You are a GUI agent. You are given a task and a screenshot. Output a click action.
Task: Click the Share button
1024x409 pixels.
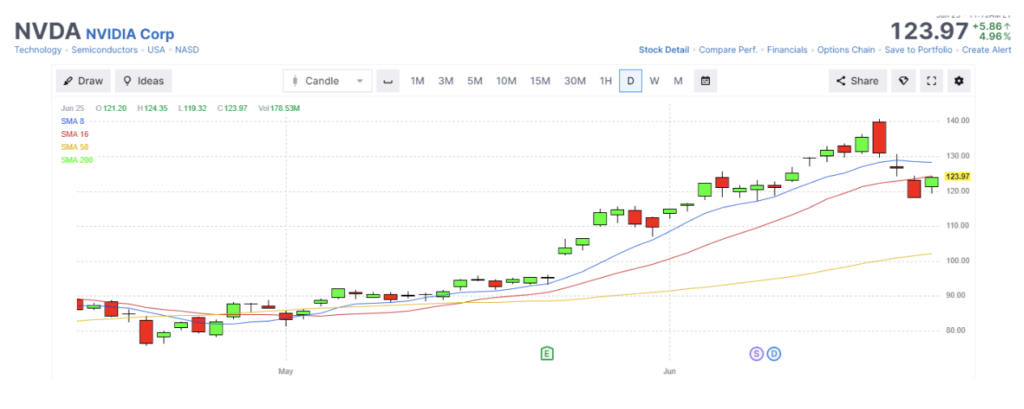pyautogui.click(x=857, y=81)
